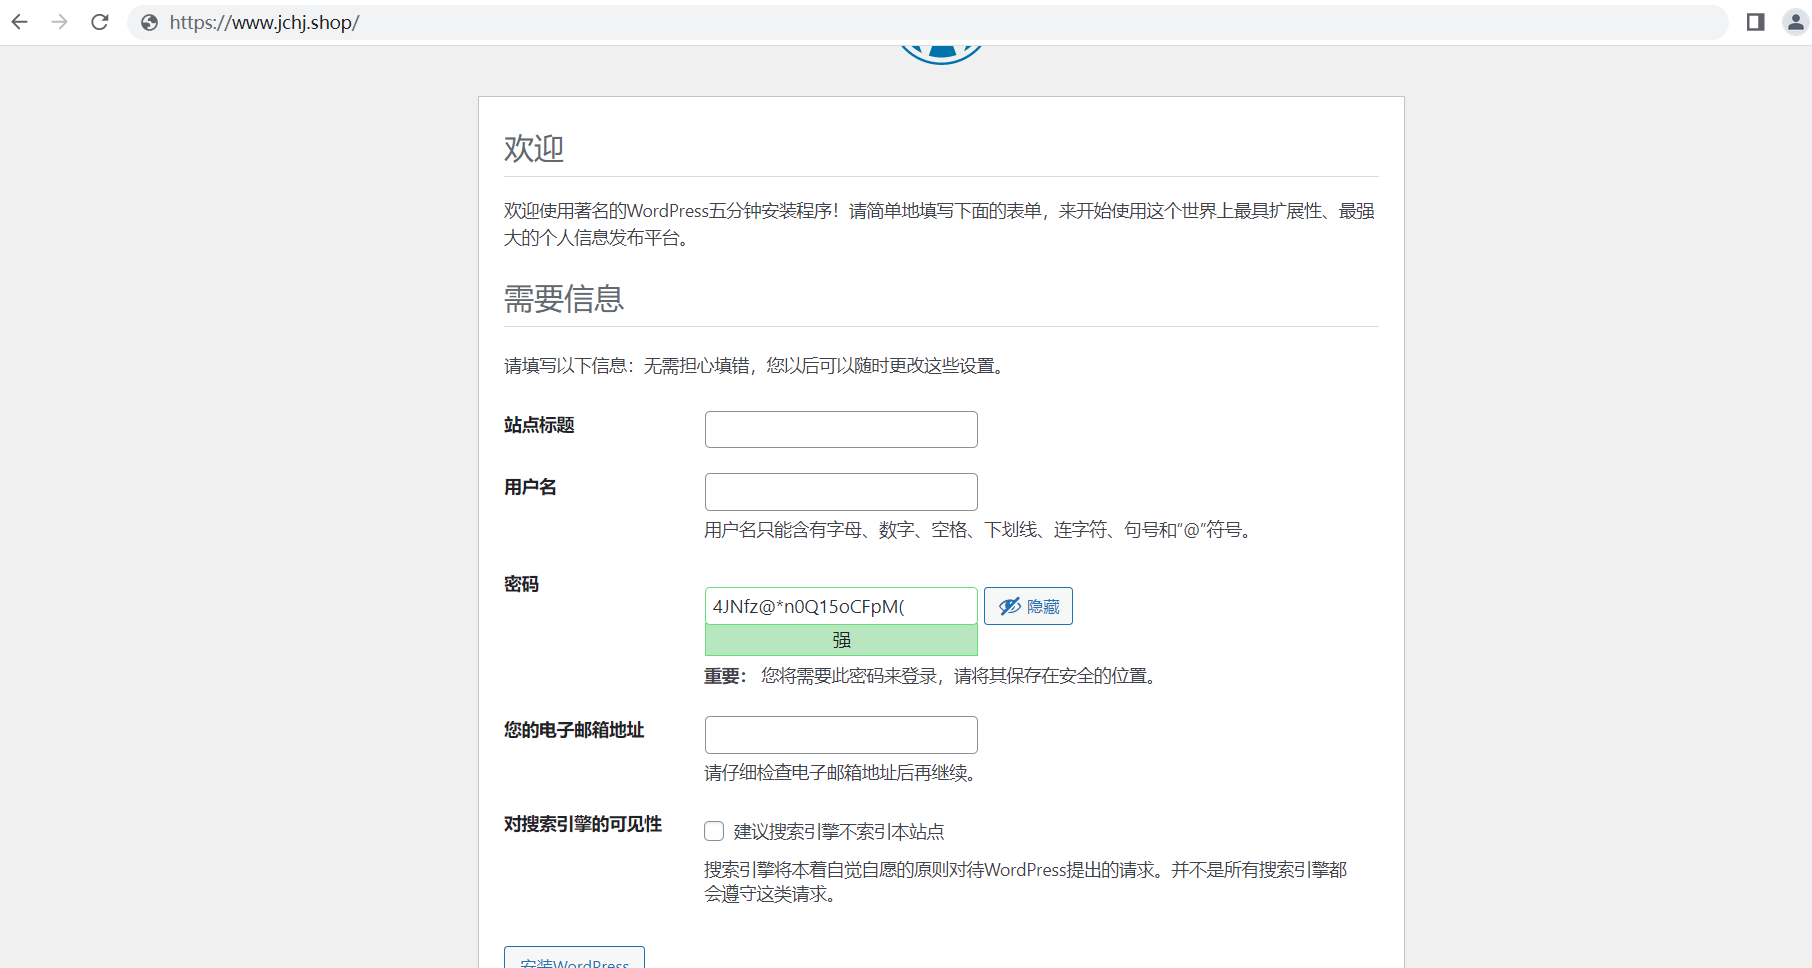The width and height of the screenshot is (1812, 968).
Task: Click the 欢迎 heading
Action: 534,149
